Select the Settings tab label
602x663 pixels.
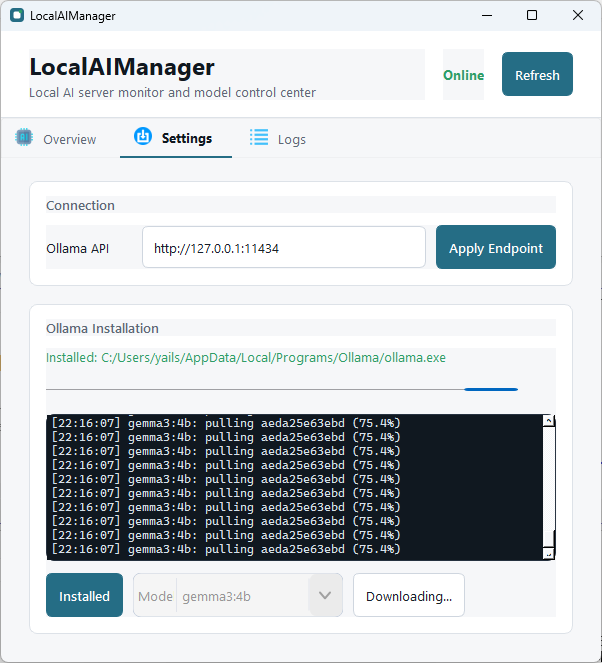(x=187, y=138)
